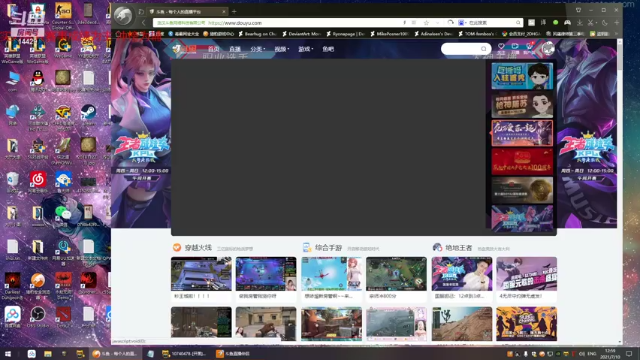640x360 pixels.
Task: Open NetEase Cloud Music desktop icon
Action: pyautogui.click(x=38, y=180)
